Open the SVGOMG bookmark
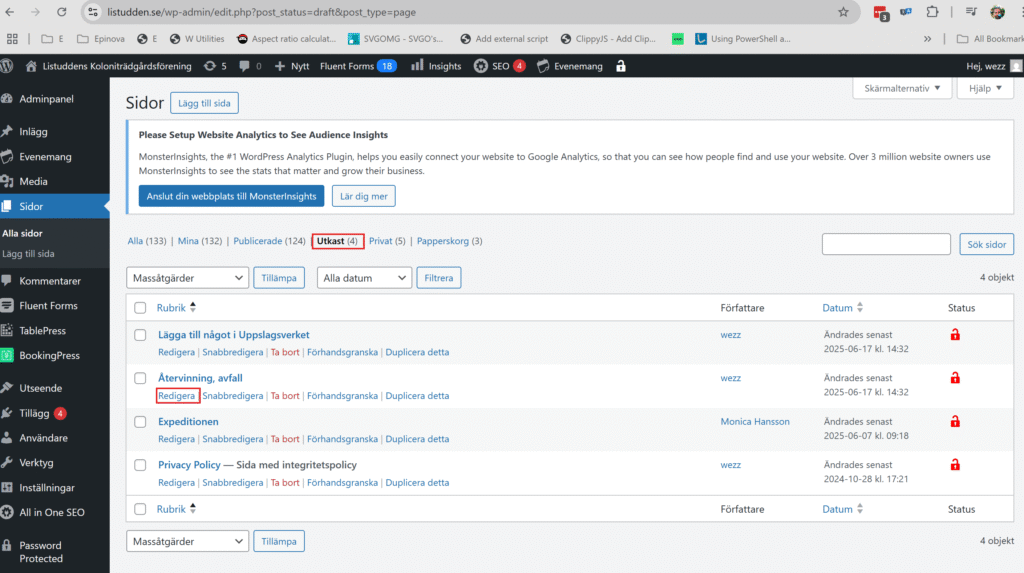Screen dimensions: 1024x573 (x=396, y=39)
